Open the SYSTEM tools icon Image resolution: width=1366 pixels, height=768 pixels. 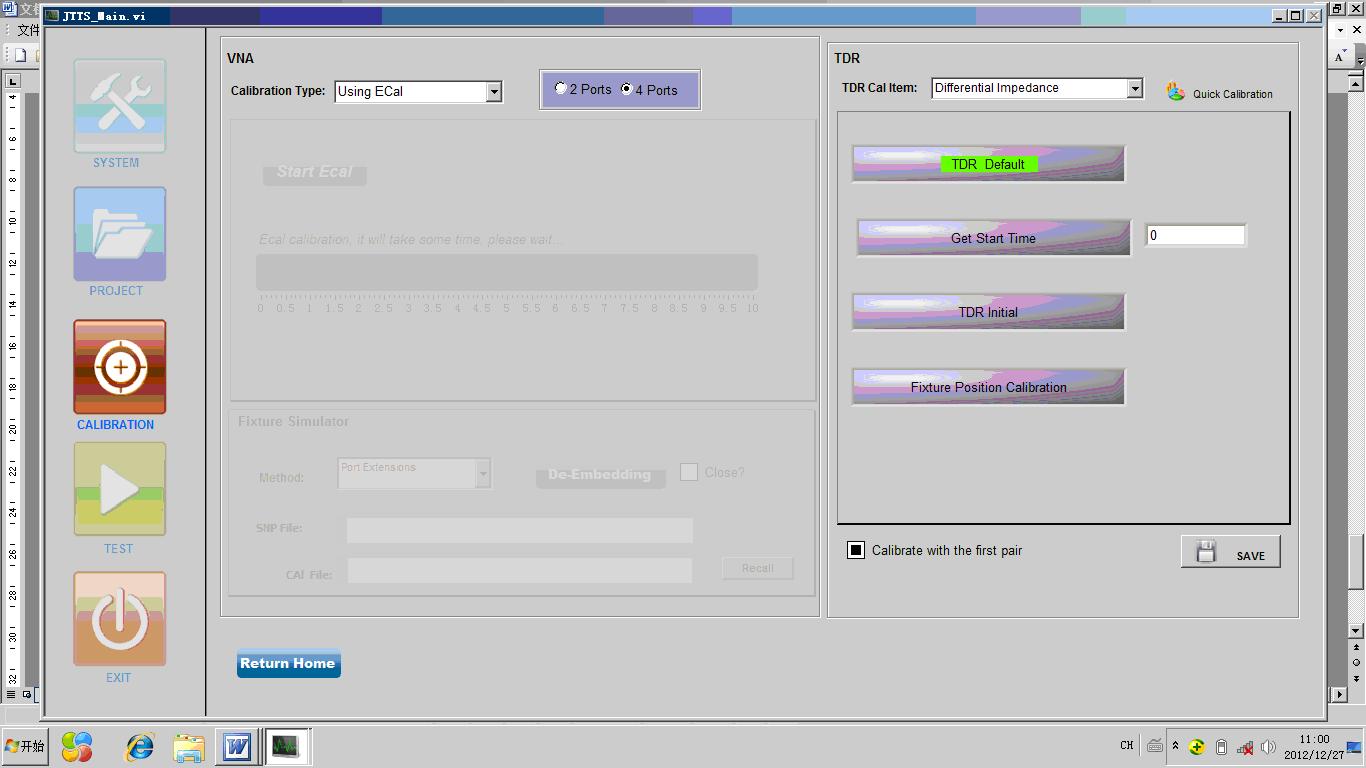pyautogui.click(x=119, y=106)
